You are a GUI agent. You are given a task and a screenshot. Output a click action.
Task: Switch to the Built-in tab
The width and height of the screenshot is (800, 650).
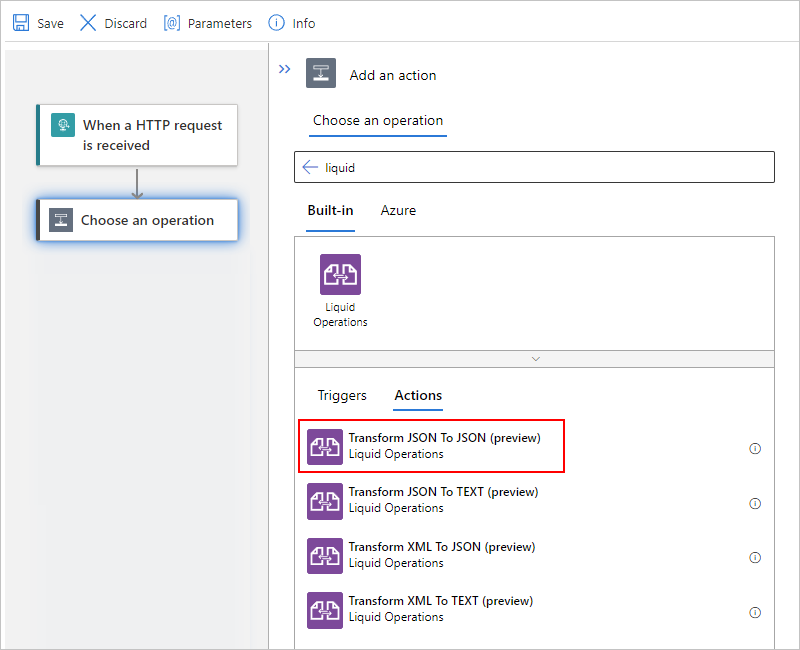click(330, 211)
